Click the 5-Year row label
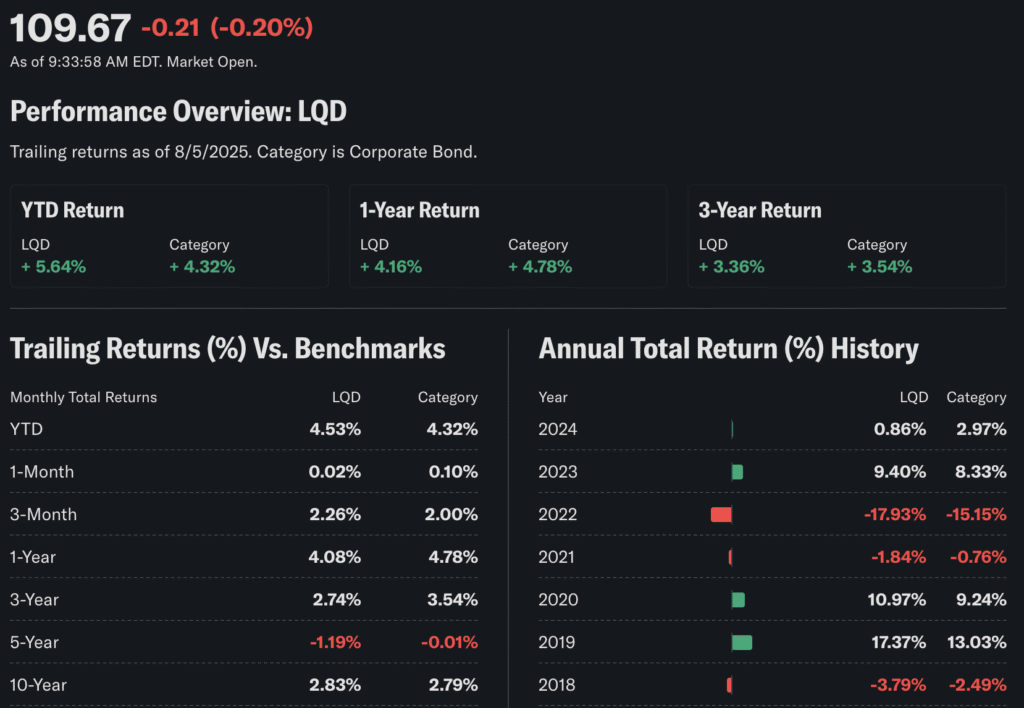 click(34, 643)
